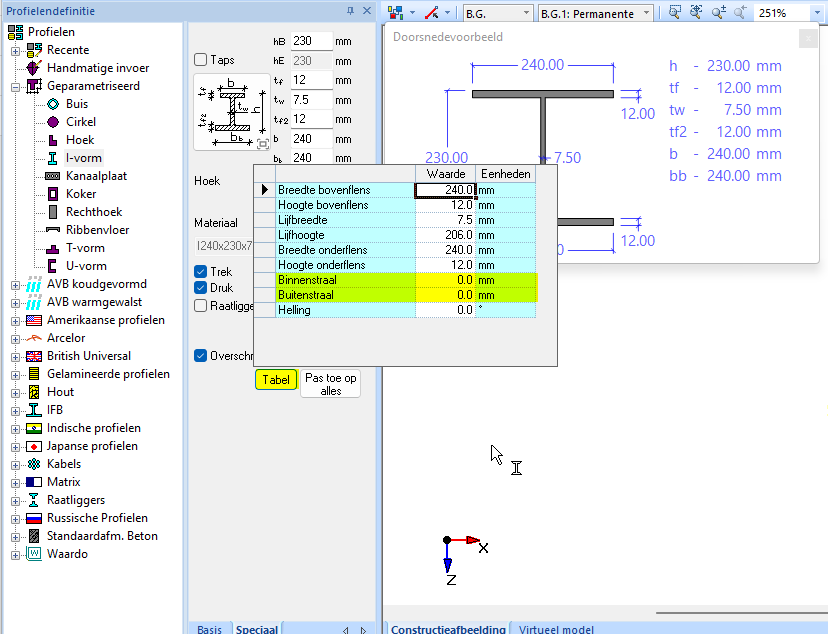
Task: Switch to the Speciaal tab
Action: coord(257,629)
